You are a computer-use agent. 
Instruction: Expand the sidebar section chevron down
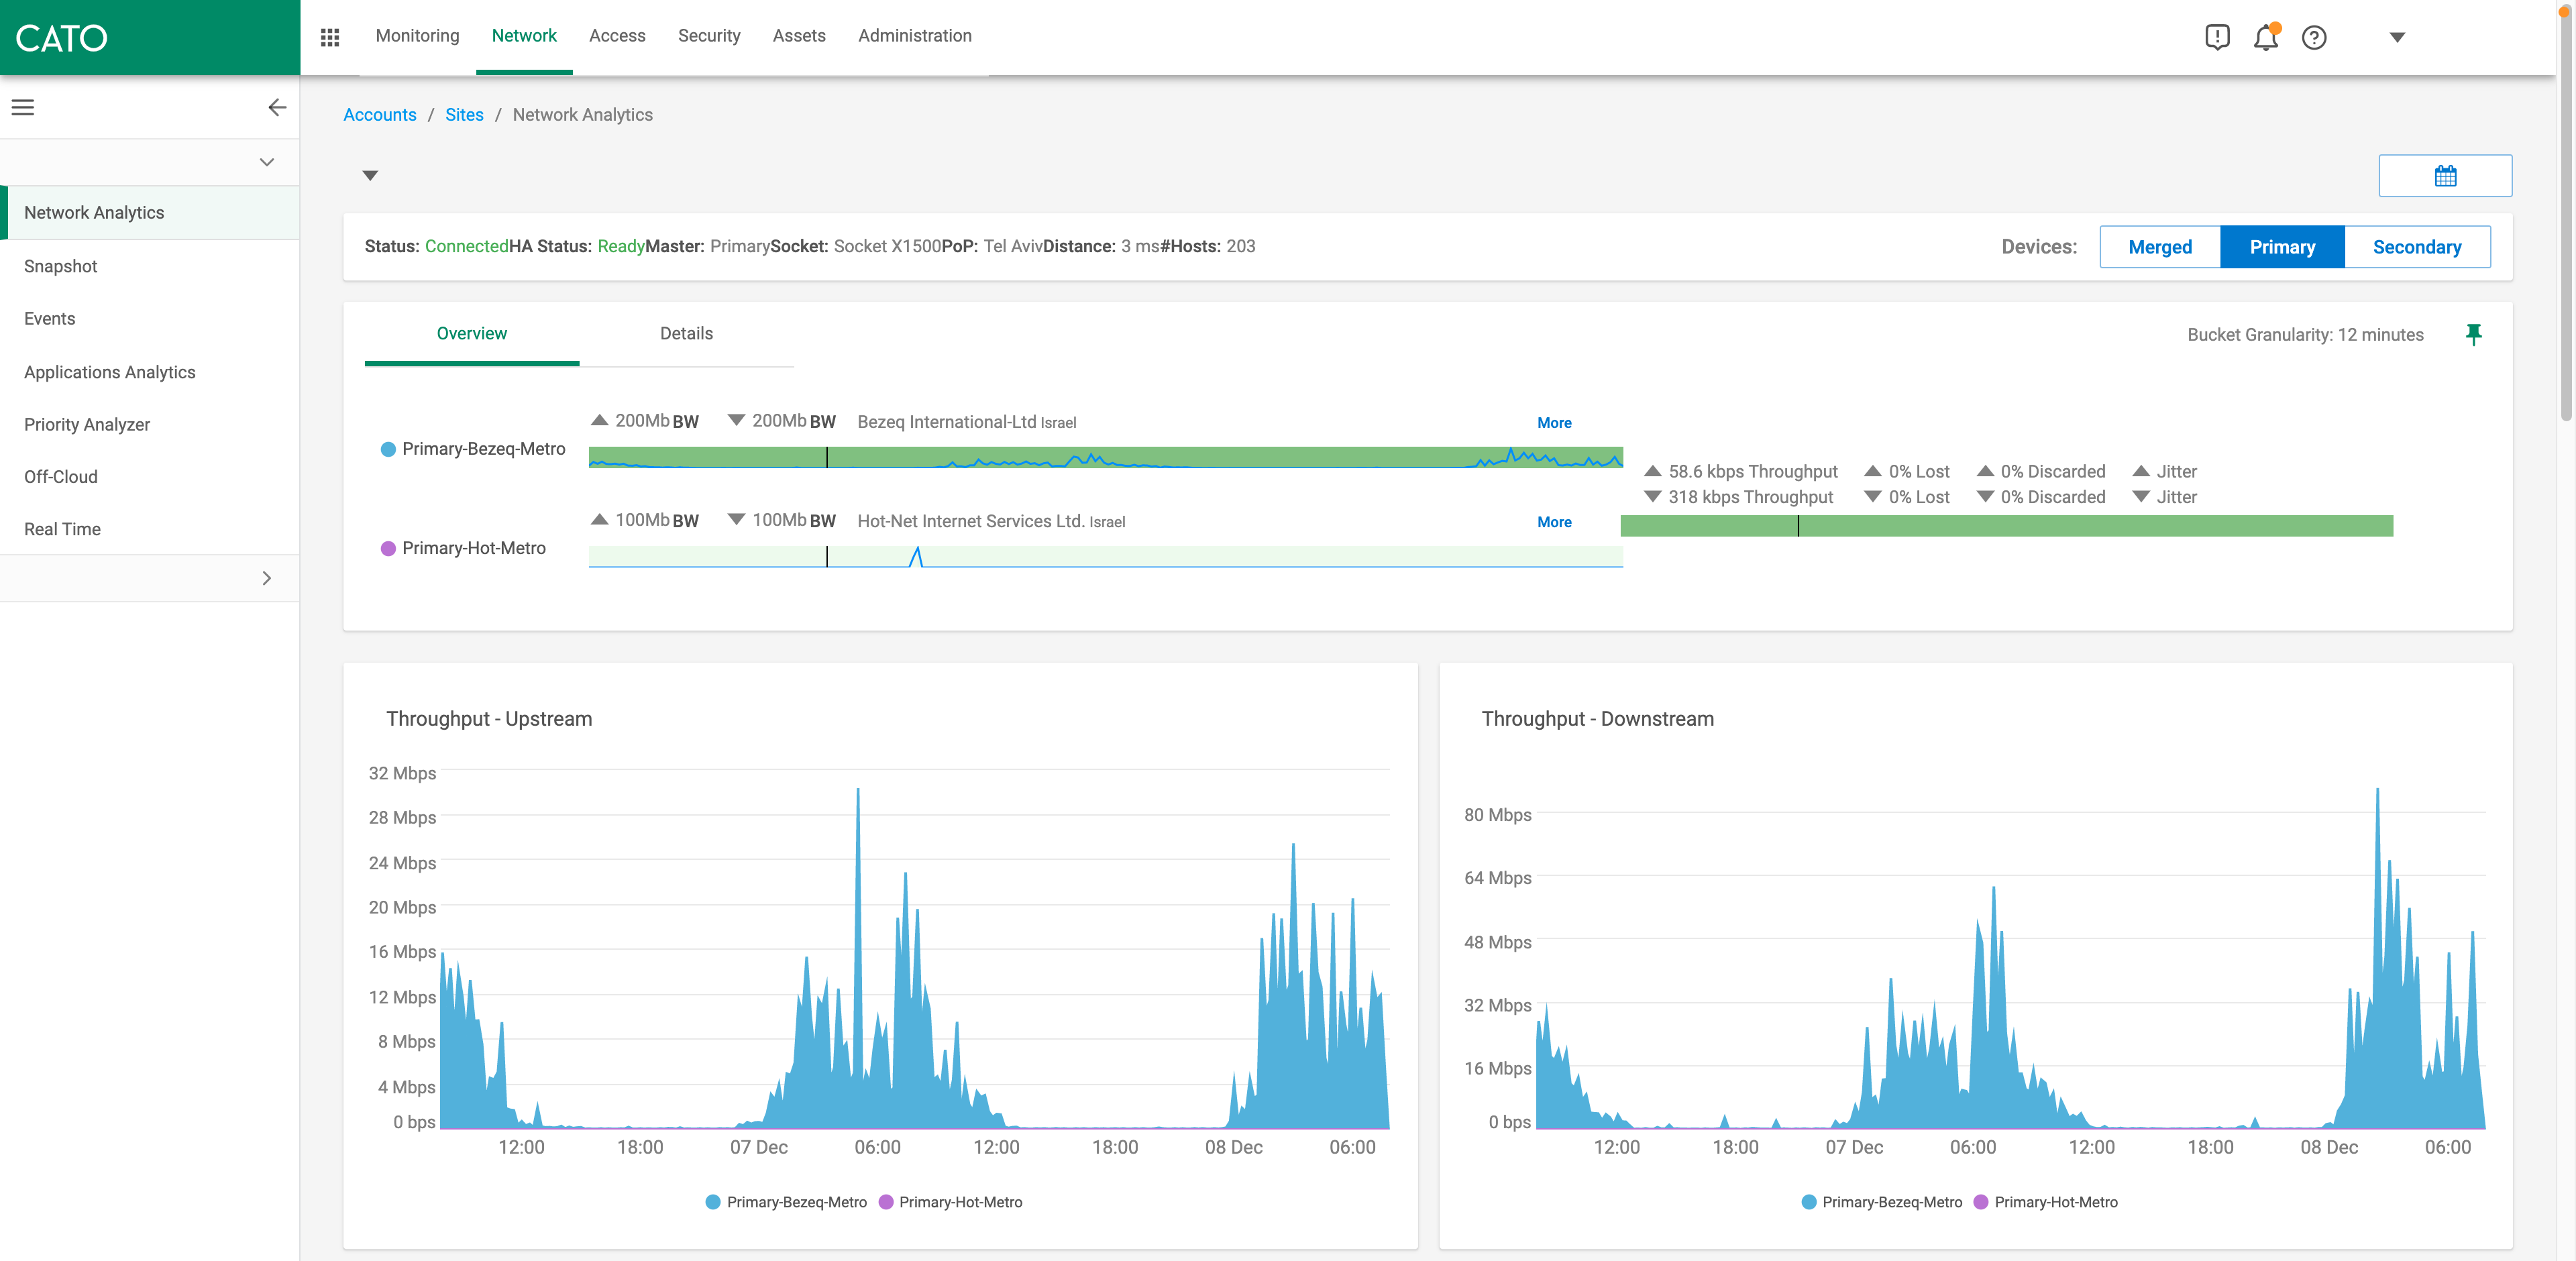pyautogui.click(x=266, y=162)
